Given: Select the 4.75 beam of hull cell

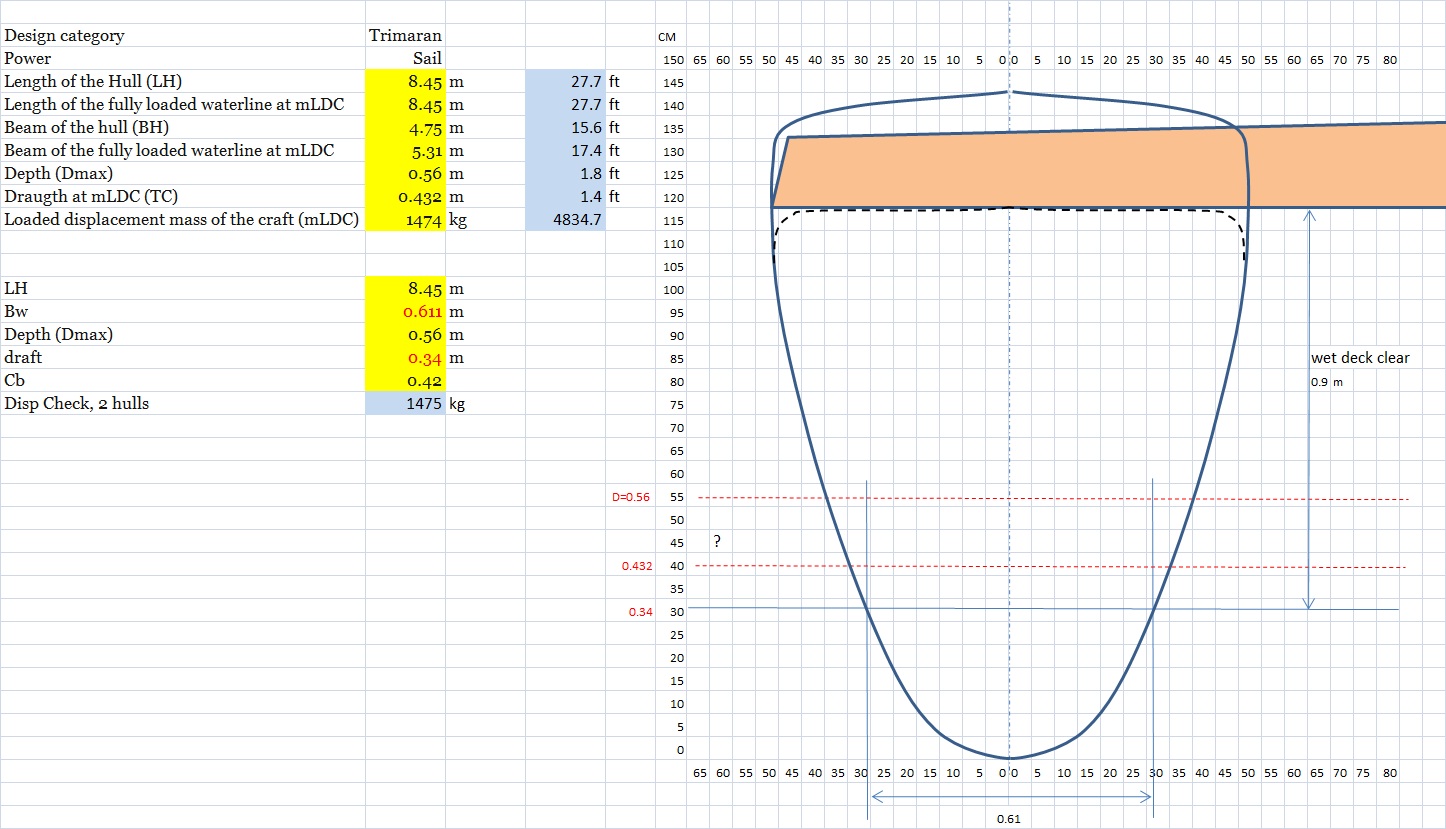Looking at the screenshot, I should point(405,128).
